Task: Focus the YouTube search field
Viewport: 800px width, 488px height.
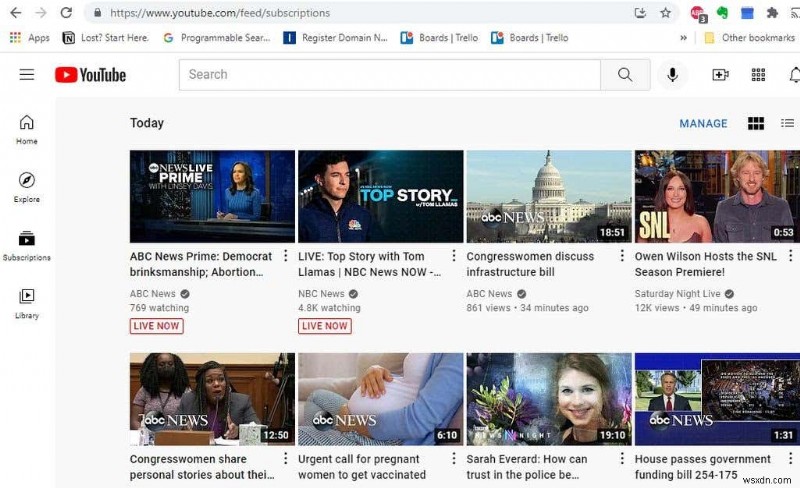Action: [x=390, y=75]
